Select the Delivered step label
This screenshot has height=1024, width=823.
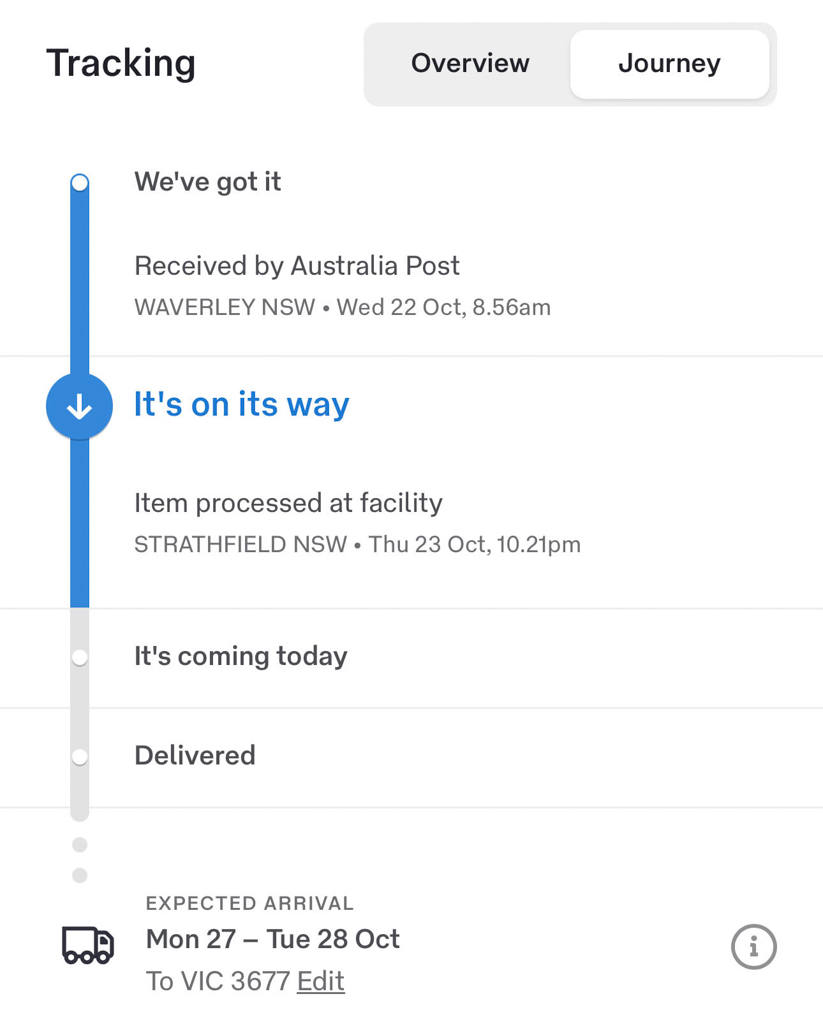[x=195, y=755]
